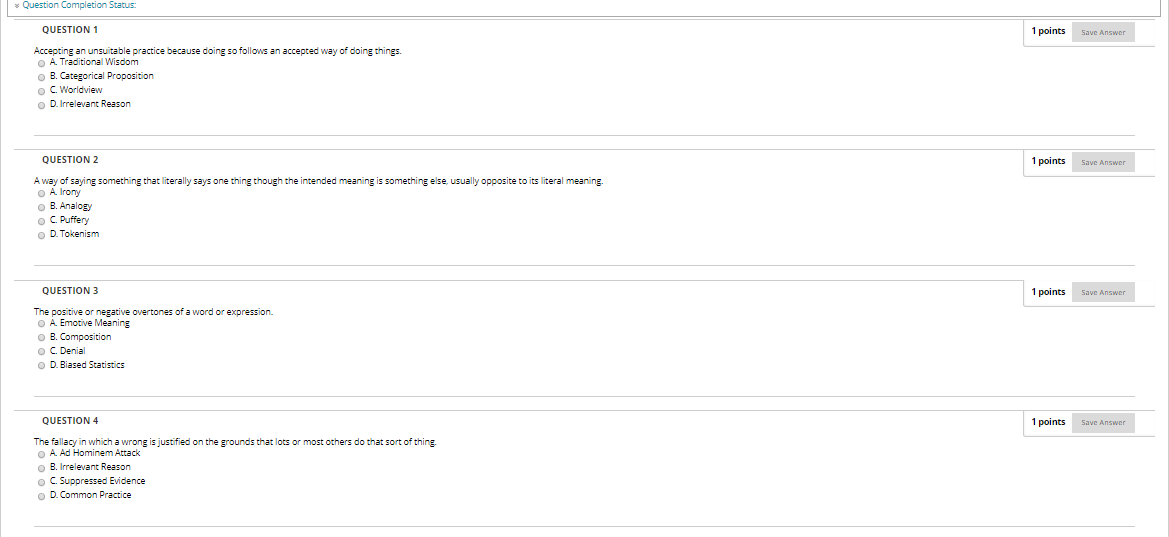Pick D. Common Practice as answer

tap(41, 497)
